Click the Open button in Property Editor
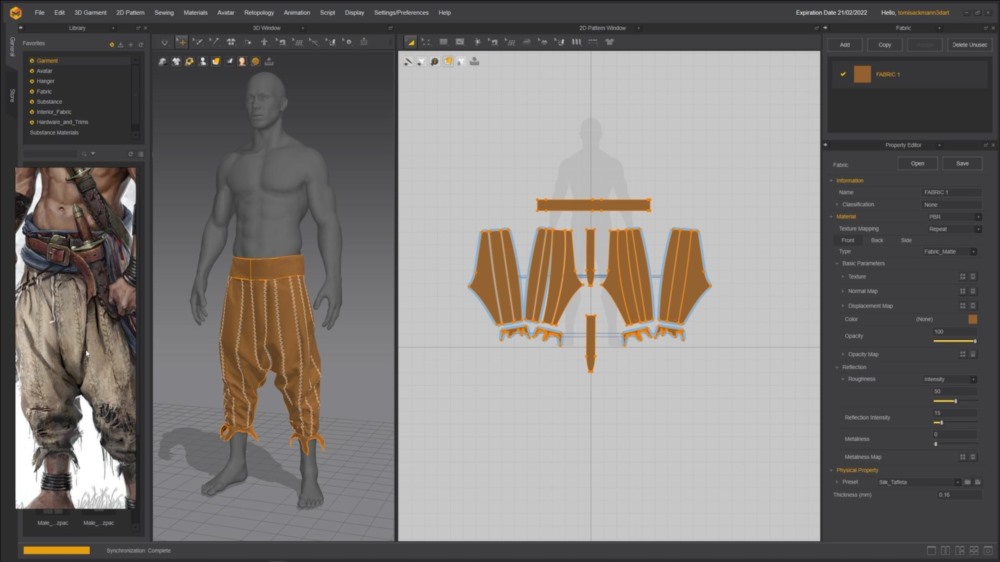The image size is (1000, 562). tap(917, 164)
